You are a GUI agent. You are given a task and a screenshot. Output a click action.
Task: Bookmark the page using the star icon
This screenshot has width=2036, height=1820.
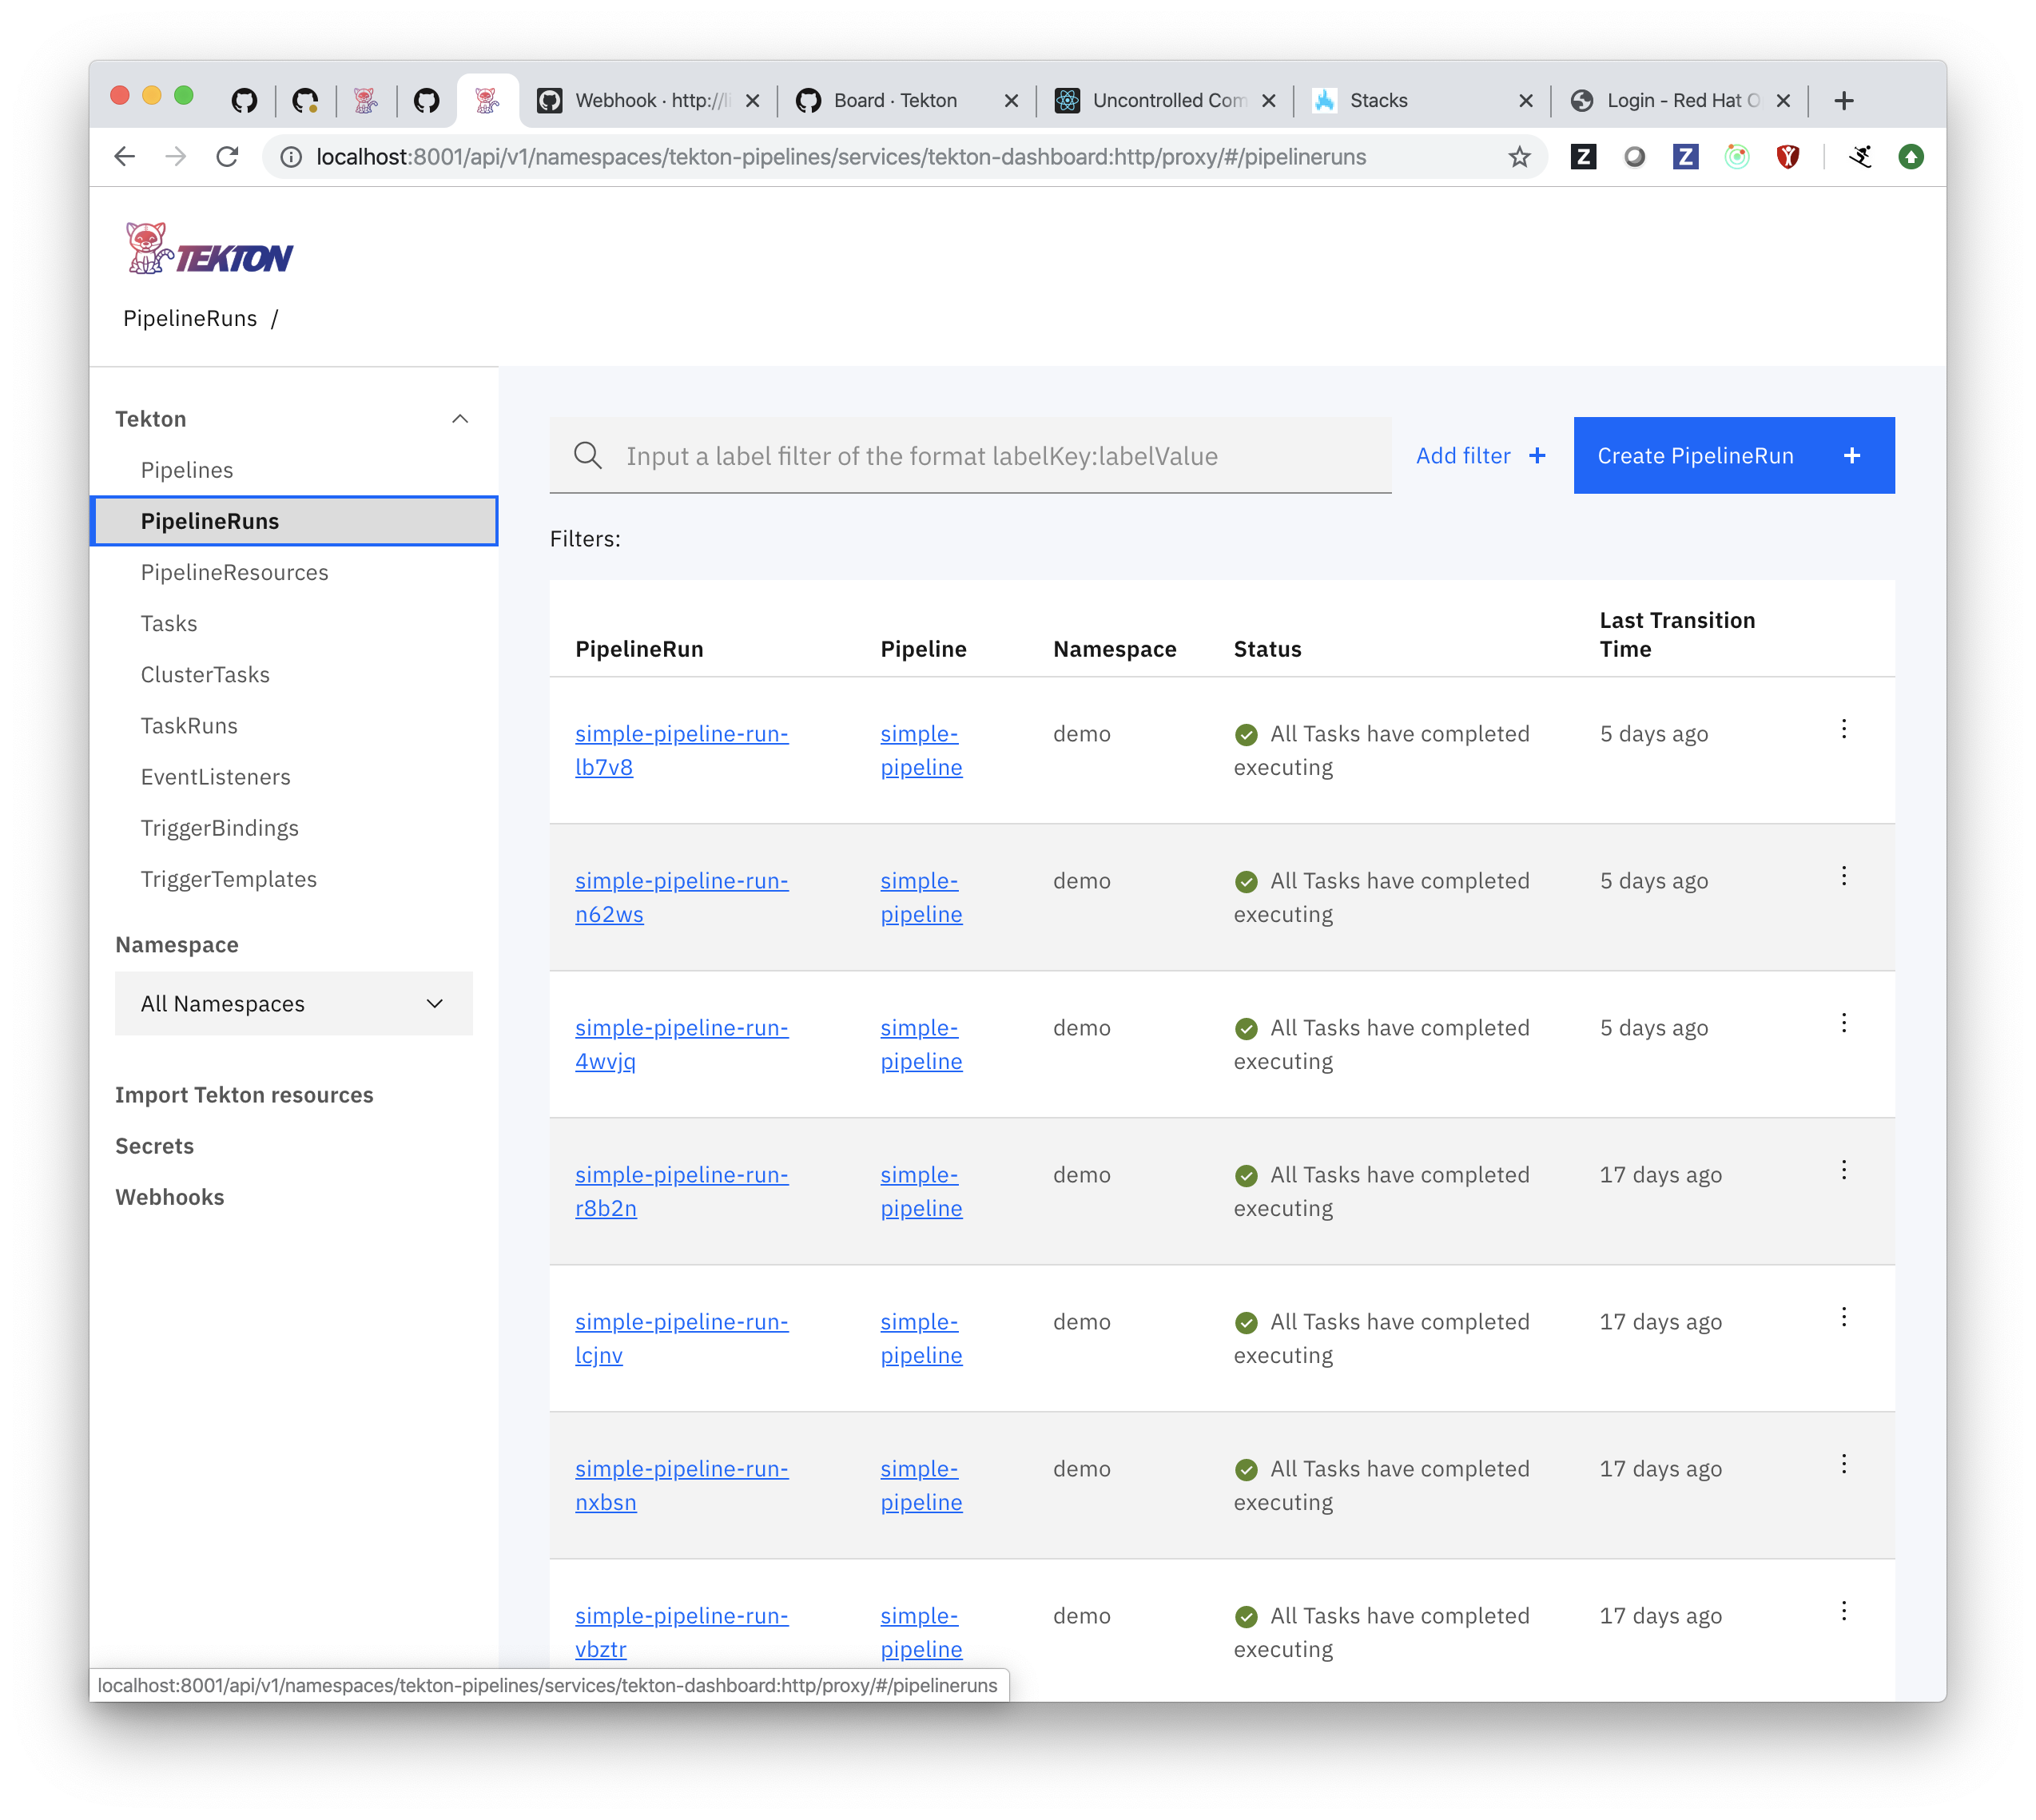point(1519,156)
